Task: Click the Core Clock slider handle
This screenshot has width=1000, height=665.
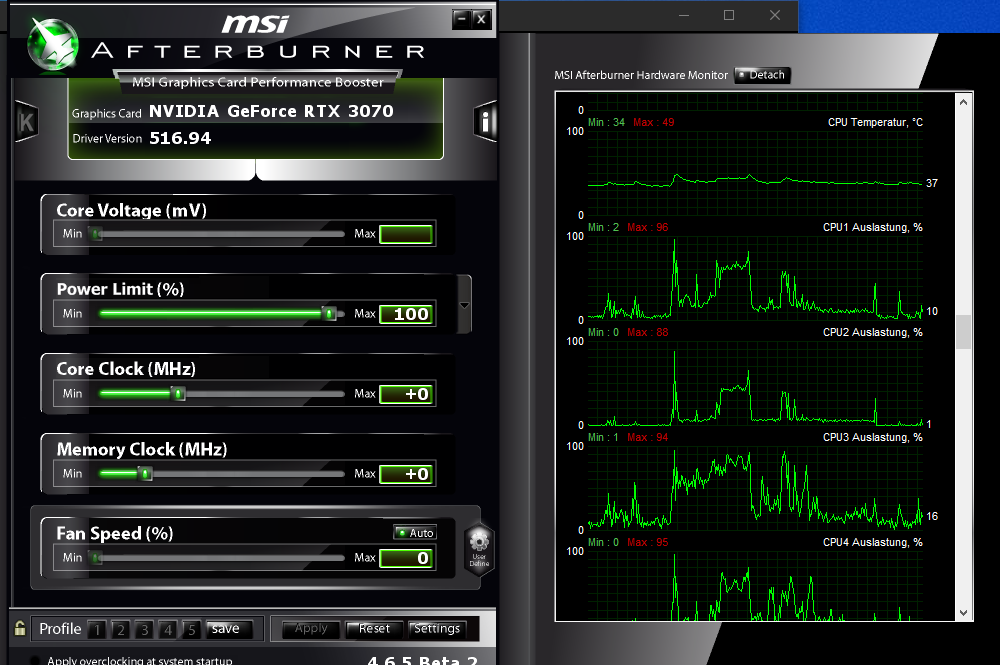Action: pos(179,393)
